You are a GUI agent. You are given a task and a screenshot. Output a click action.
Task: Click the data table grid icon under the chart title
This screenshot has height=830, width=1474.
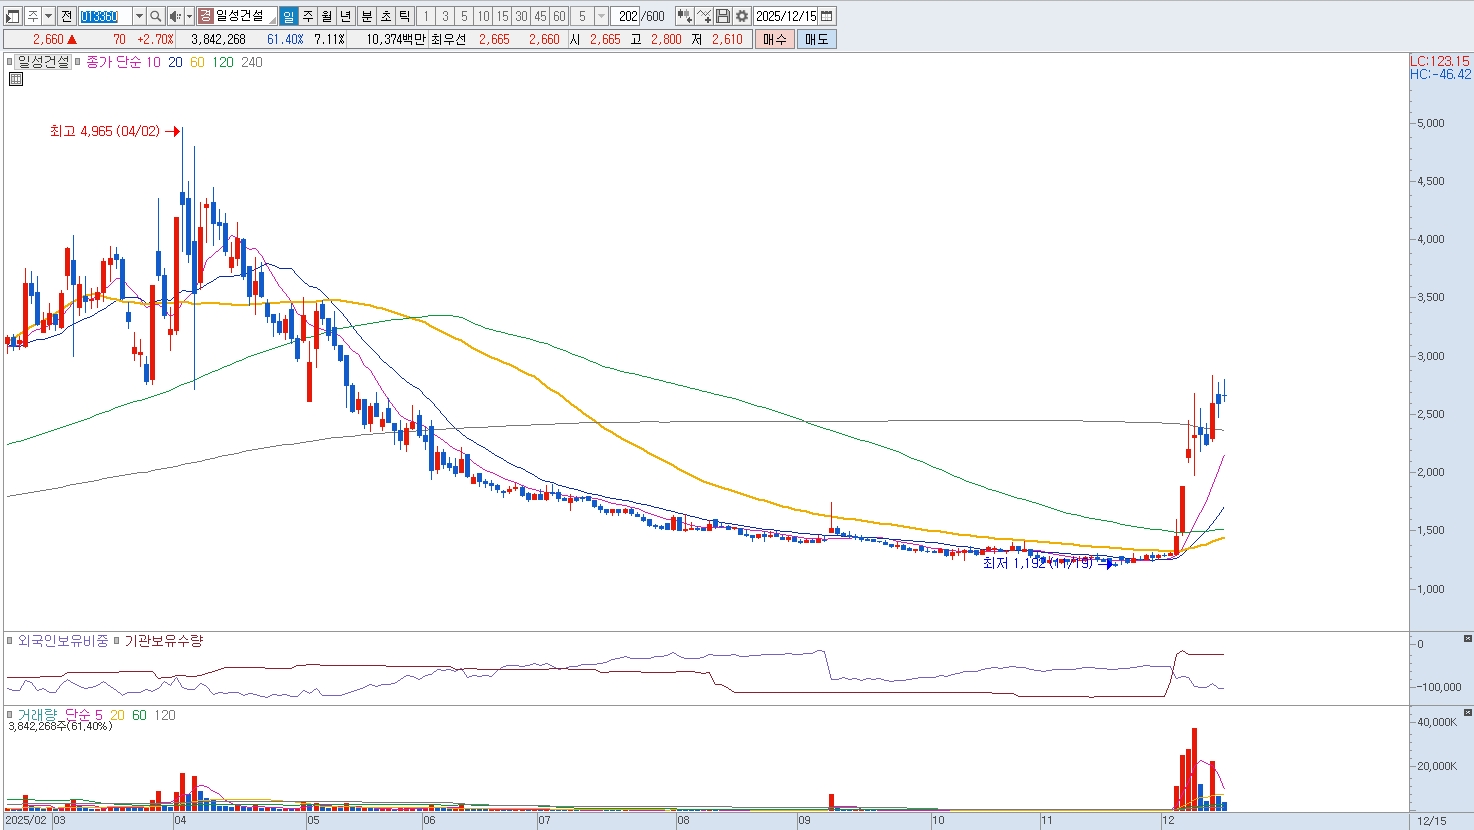pos(16,79)
